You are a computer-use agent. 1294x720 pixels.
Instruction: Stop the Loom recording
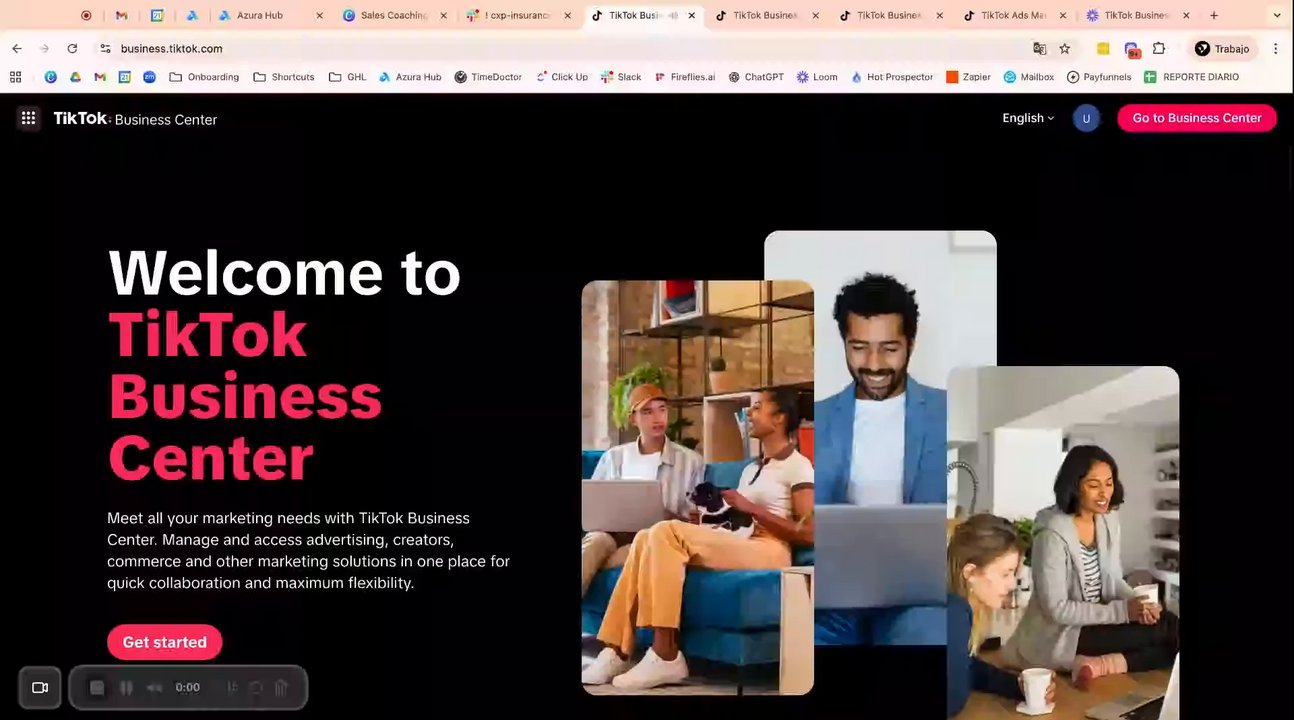tap(97, 687)
